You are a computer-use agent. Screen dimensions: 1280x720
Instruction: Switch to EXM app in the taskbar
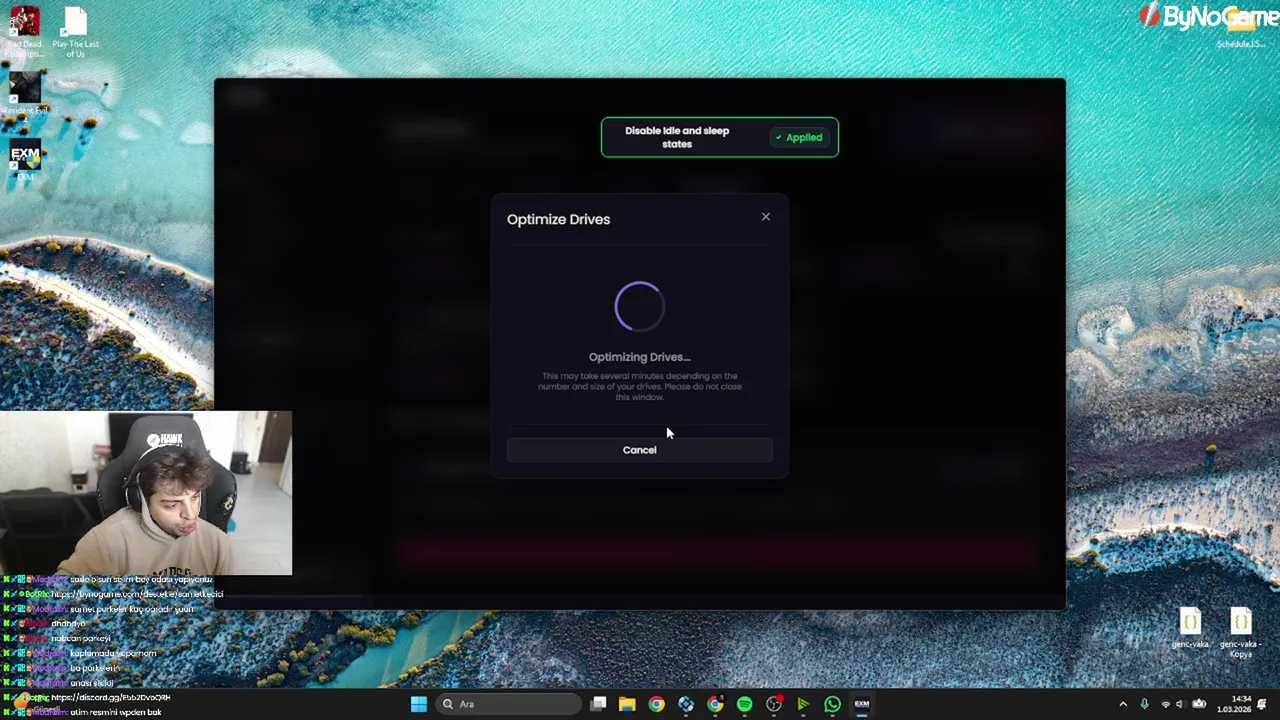coord(861,704)
